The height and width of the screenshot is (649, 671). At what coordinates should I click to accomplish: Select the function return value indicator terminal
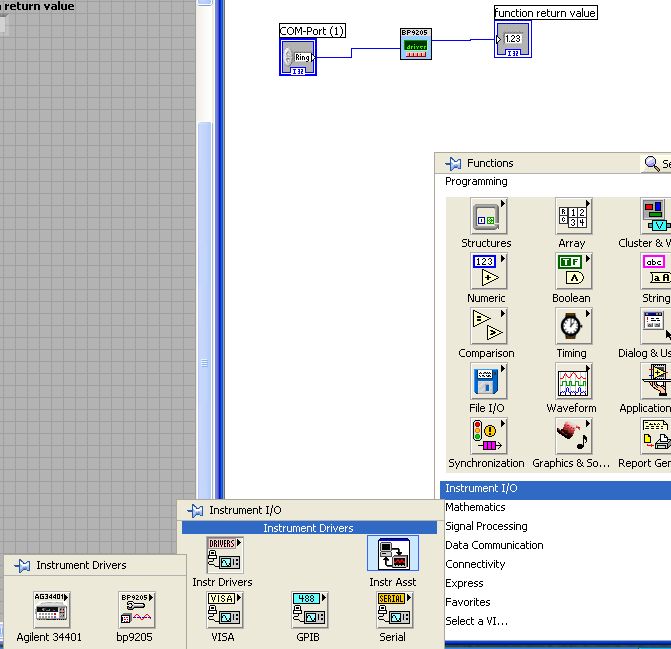click(x=513, y=39)
